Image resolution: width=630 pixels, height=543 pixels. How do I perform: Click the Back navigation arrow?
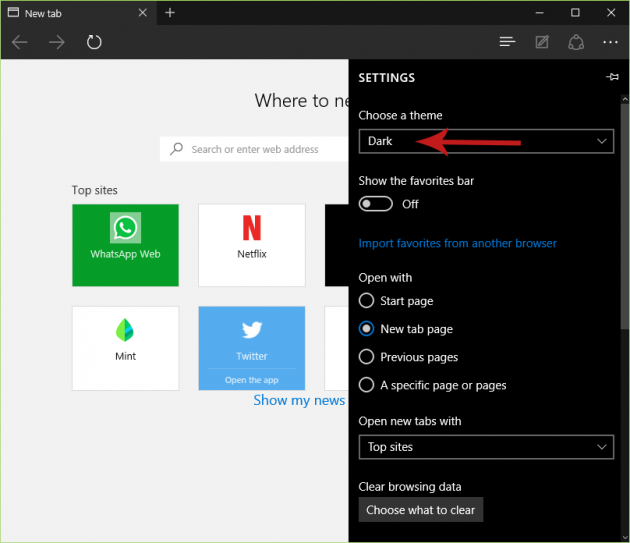(20, 42)
